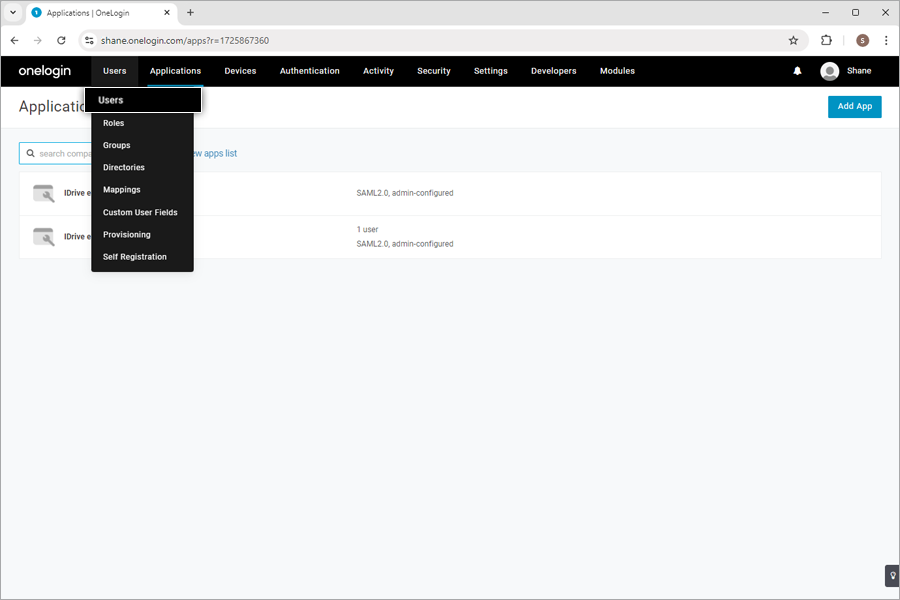This screenshot has width=900, height=600.
Task: Open the Chrome three-dot menu
Action: [x=886, y=40]
